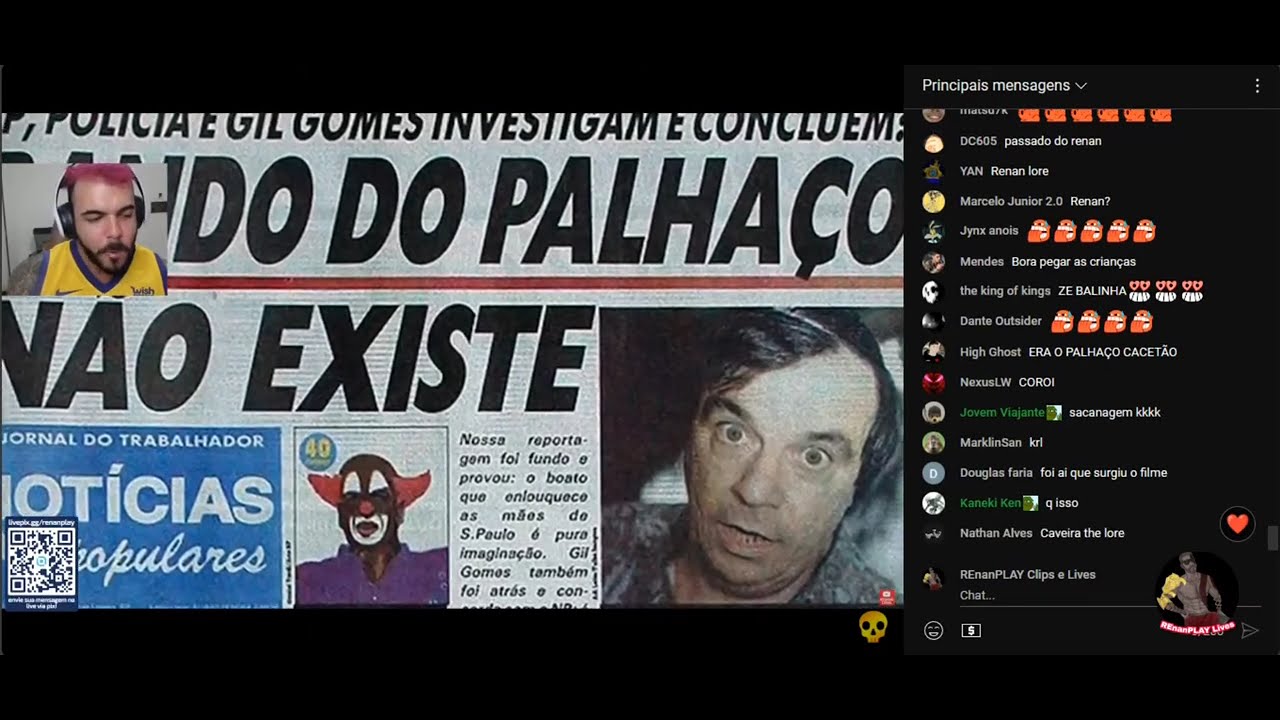Open Jovem Viajante's avatar

tap(933, 412)
